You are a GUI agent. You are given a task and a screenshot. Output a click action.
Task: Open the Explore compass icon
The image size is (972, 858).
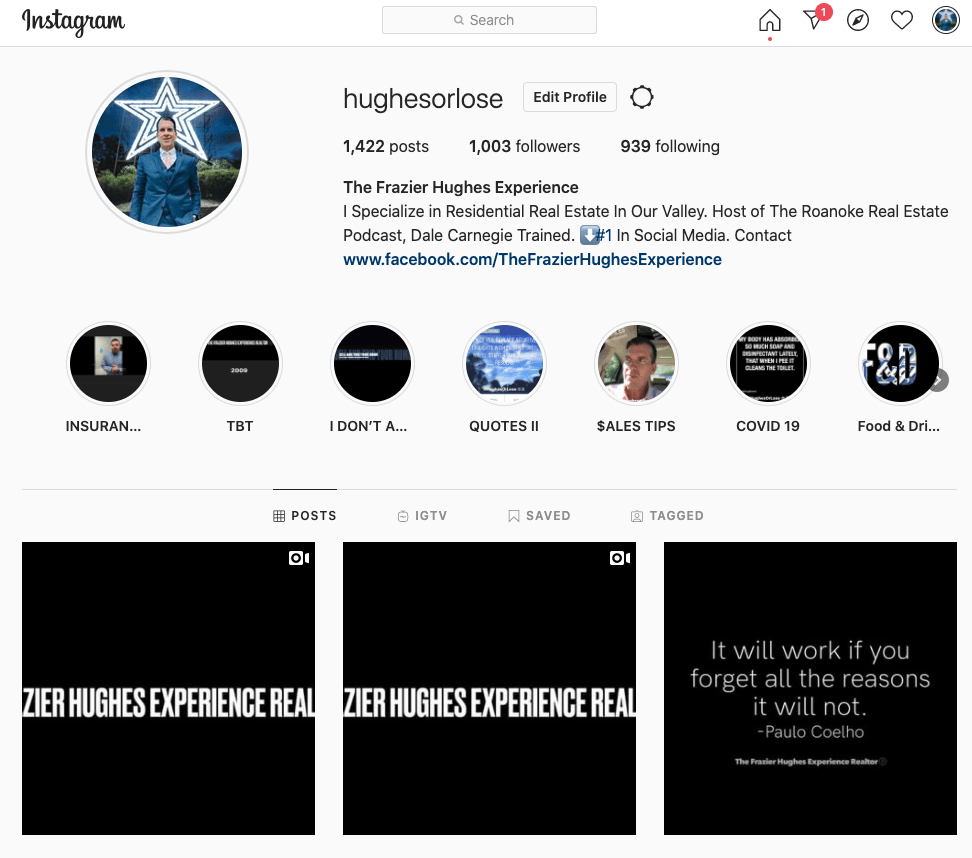click(x=858, y=21)
